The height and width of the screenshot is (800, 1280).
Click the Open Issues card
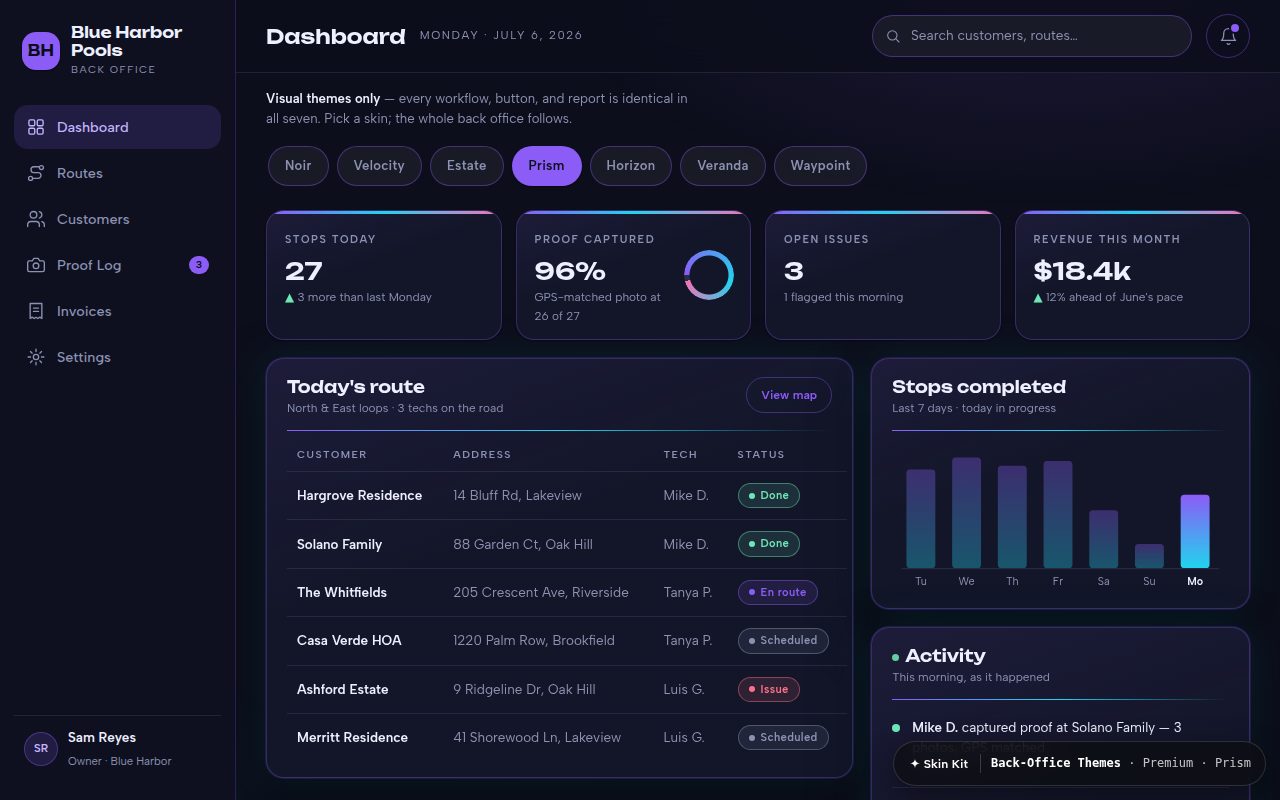coord(883,275)
